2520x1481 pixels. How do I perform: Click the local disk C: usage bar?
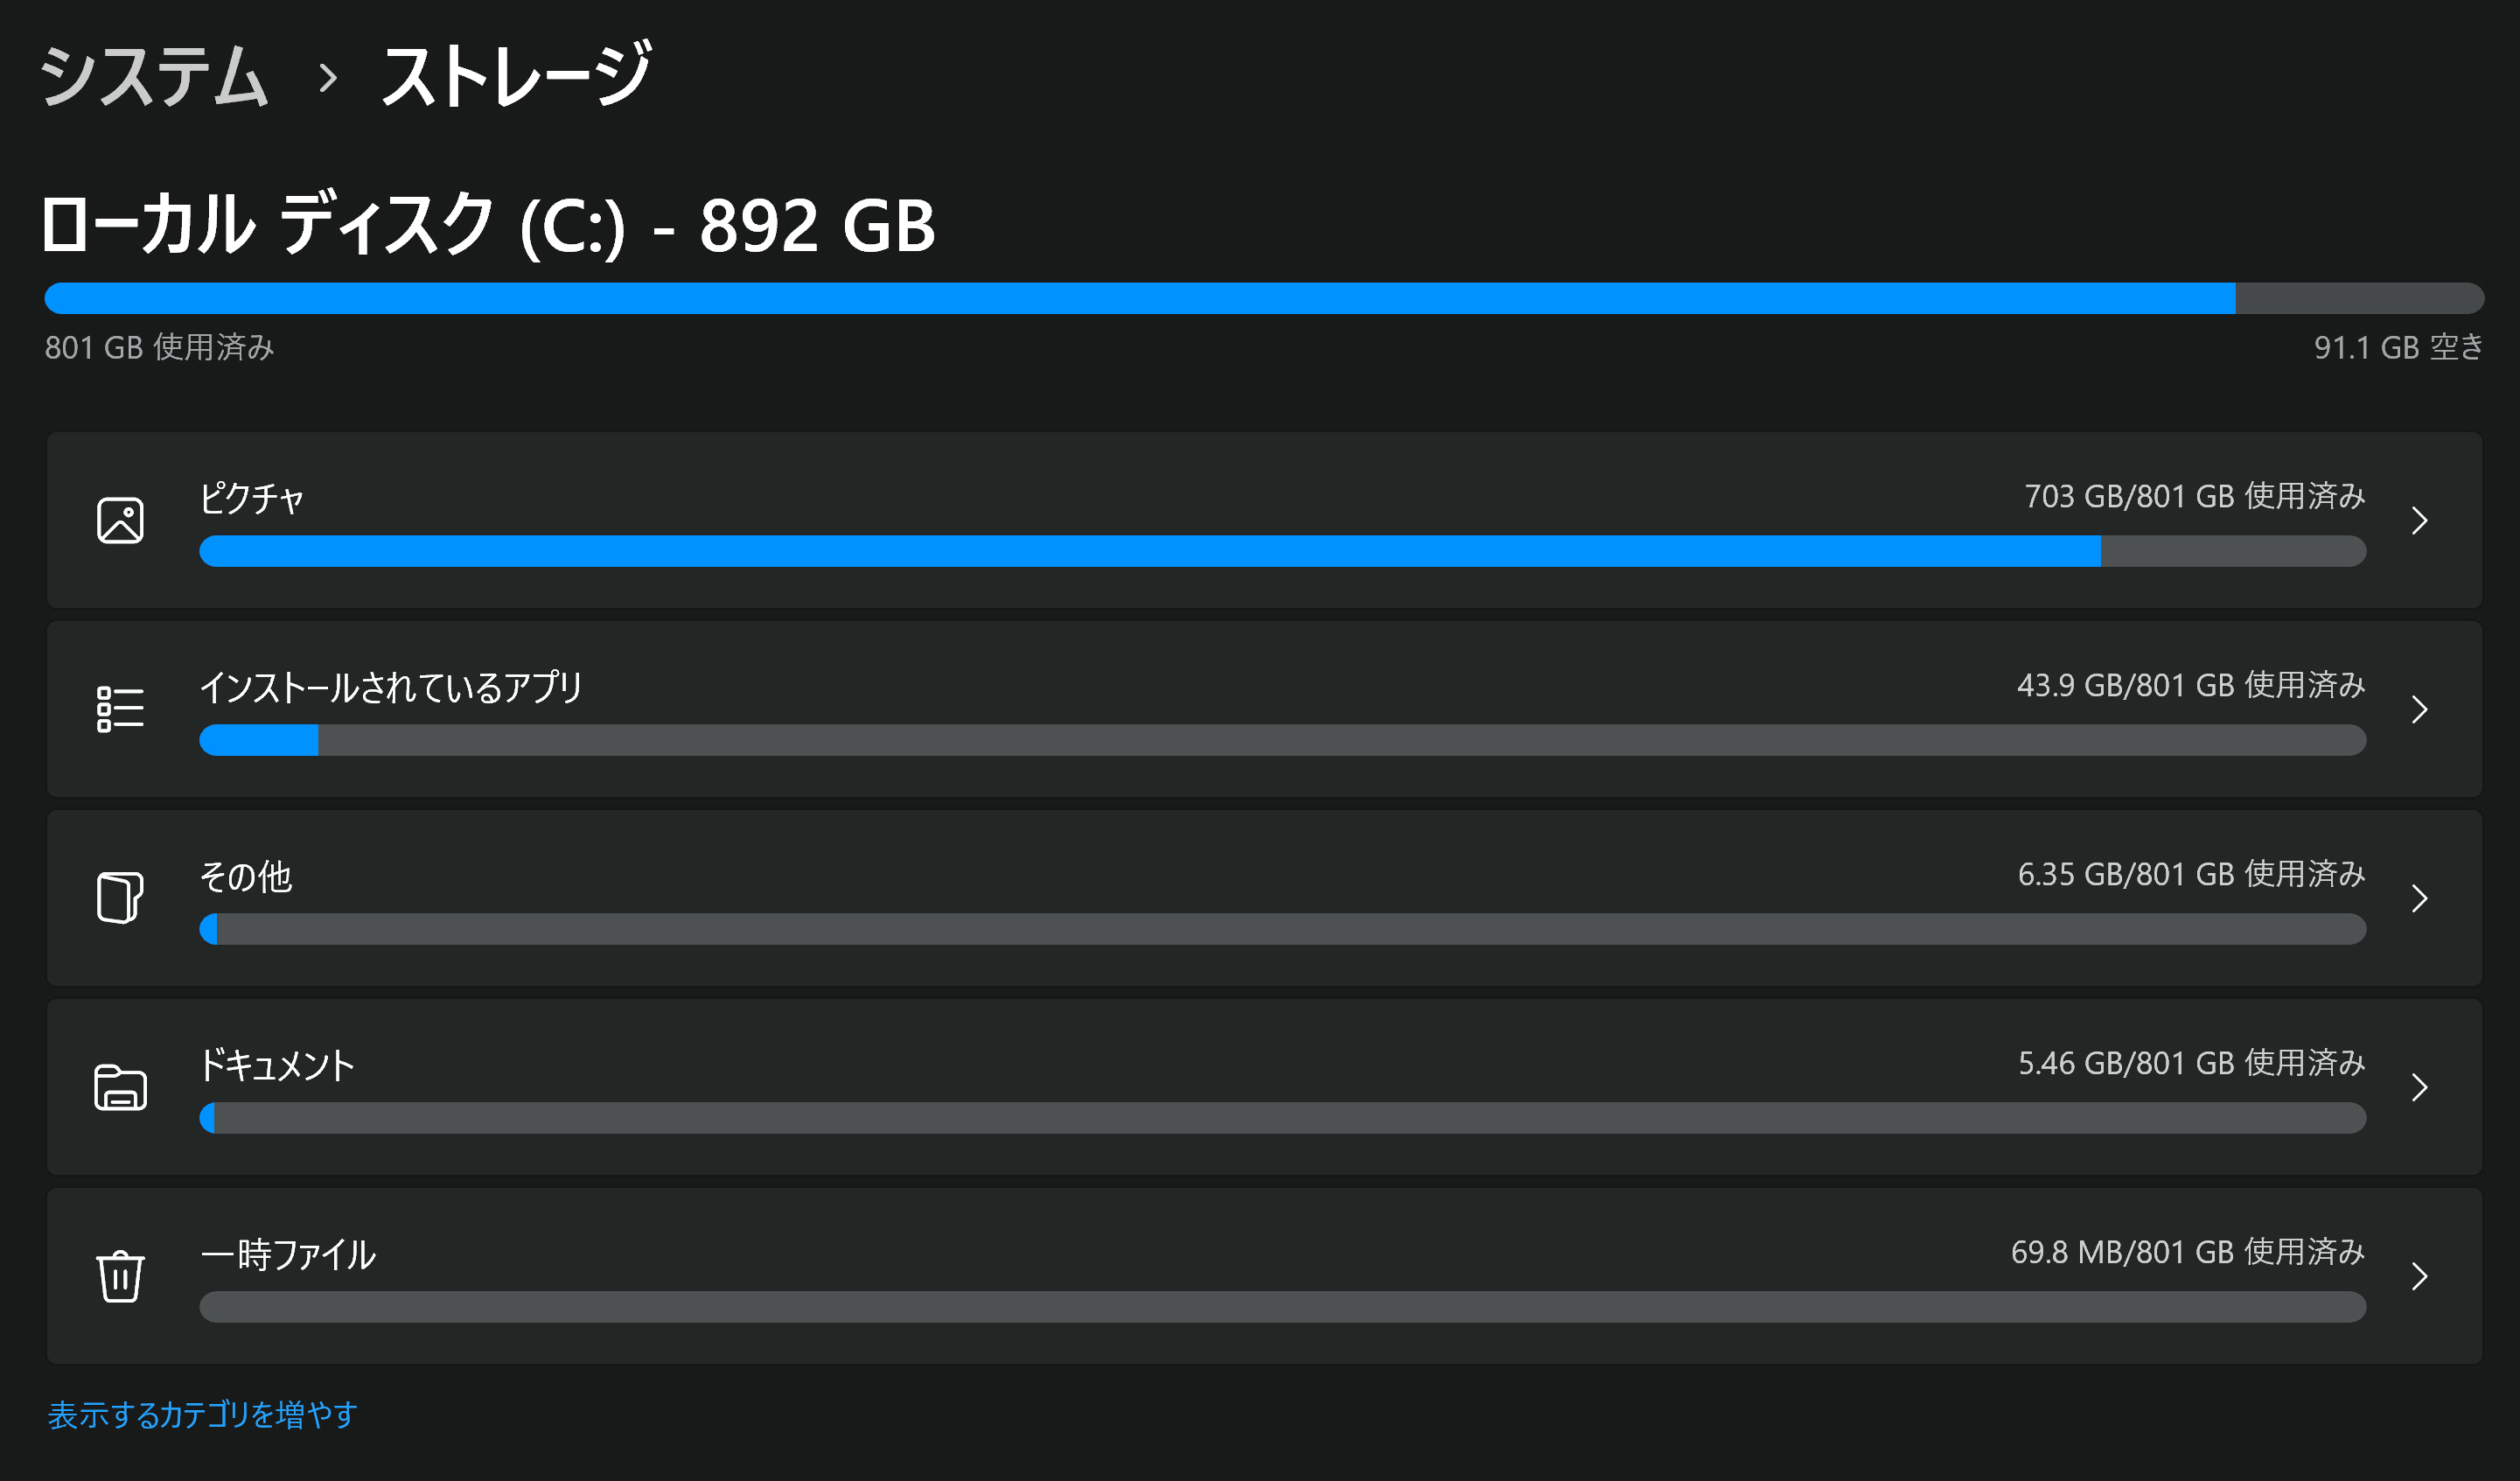pos(1264,298)
